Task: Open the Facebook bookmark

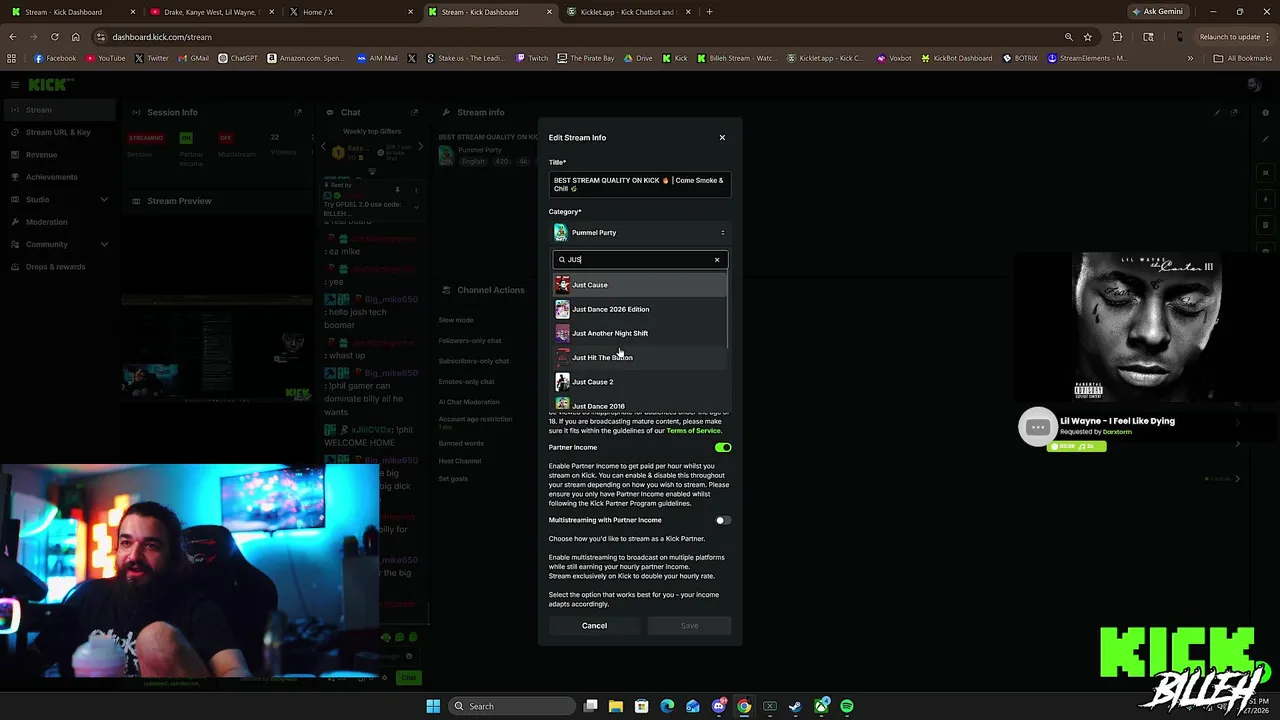Action: pos(55,58)
